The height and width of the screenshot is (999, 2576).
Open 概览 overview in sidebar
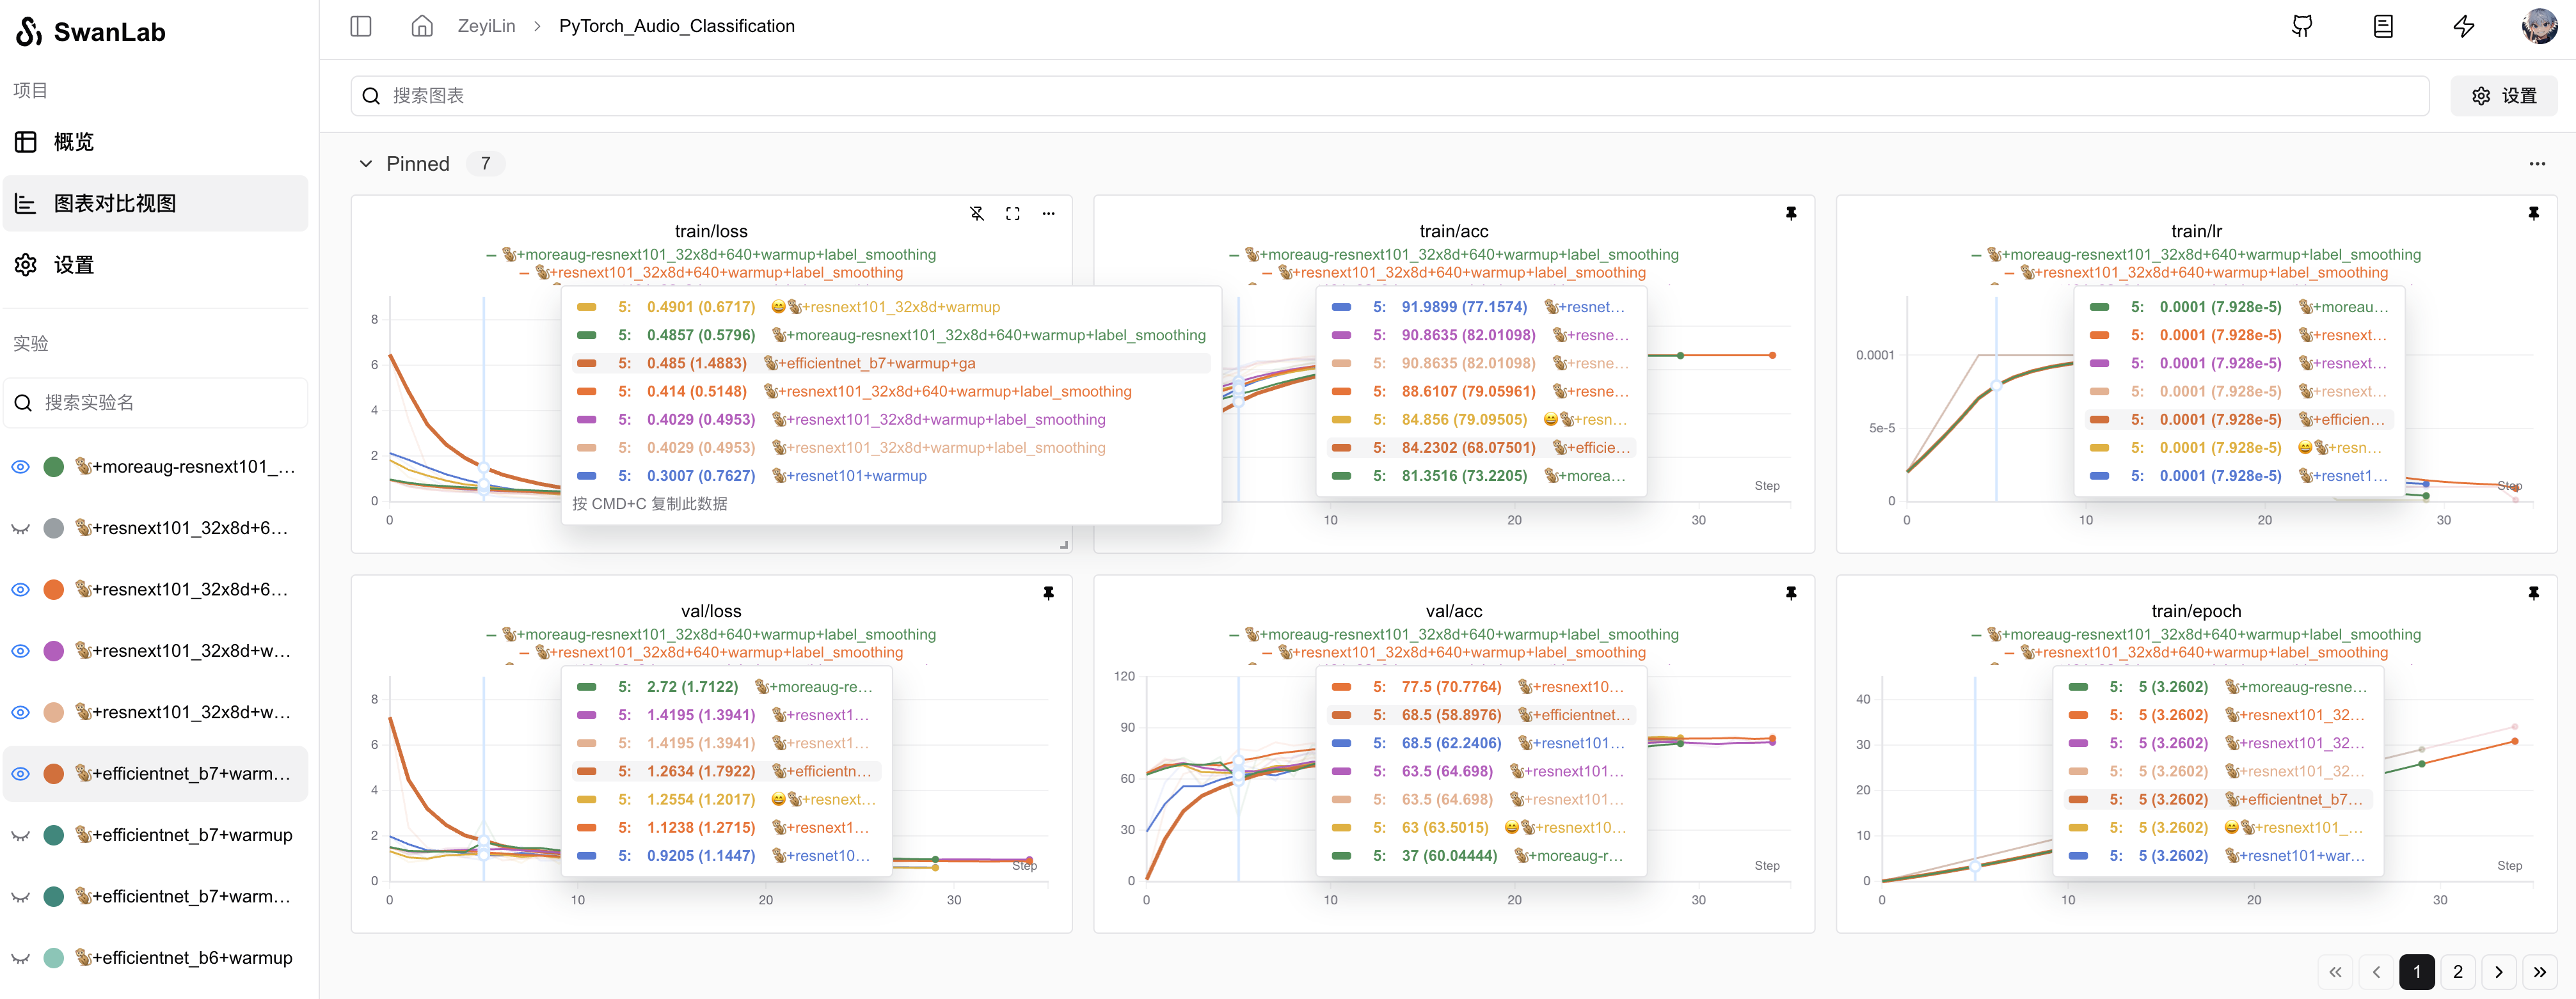pyautogui.click(x=74, y=142)
